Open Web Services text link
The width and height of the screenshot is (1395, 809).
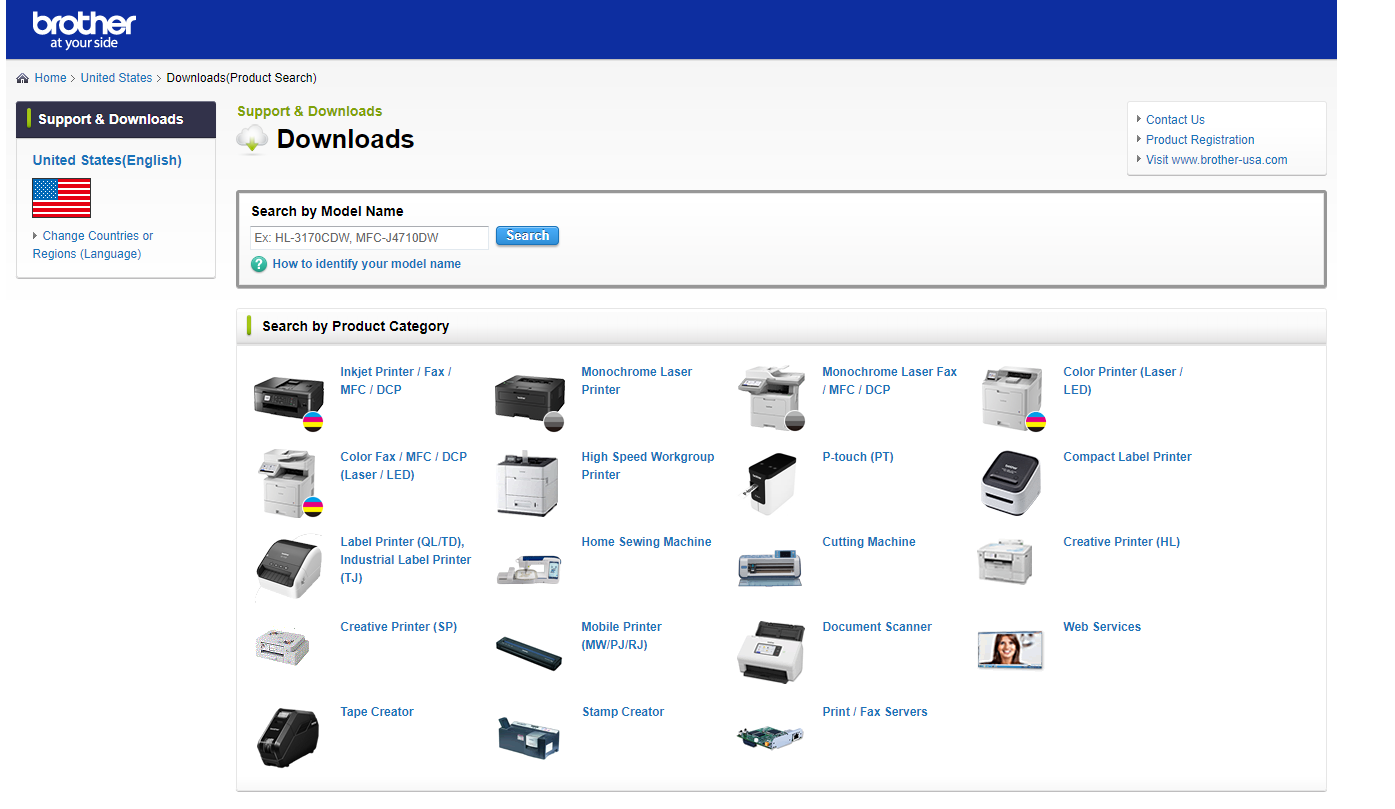tap(1102, 627)
